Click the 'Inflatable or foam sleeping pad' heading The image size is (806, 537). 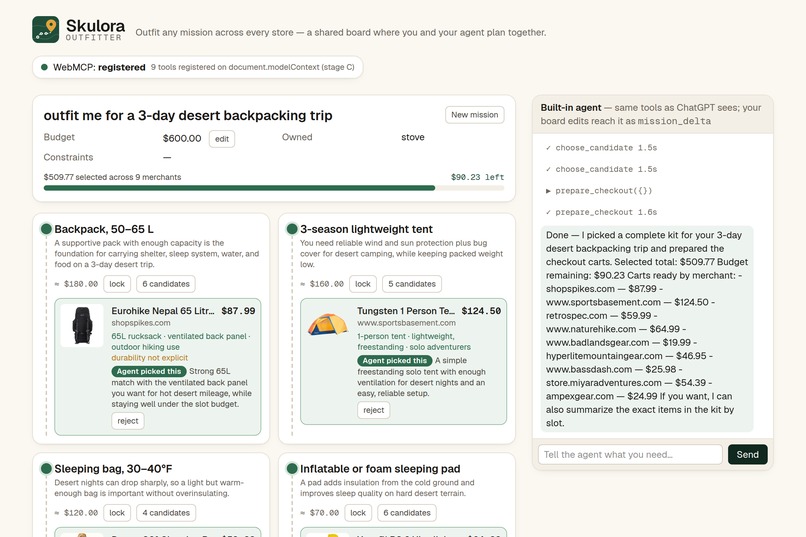pyautogui.click(x=380, y=469)
